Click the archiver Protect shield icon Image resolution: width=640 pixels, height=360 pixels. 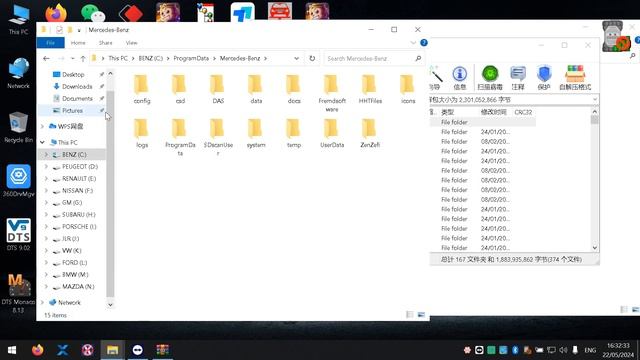point(544,78)
